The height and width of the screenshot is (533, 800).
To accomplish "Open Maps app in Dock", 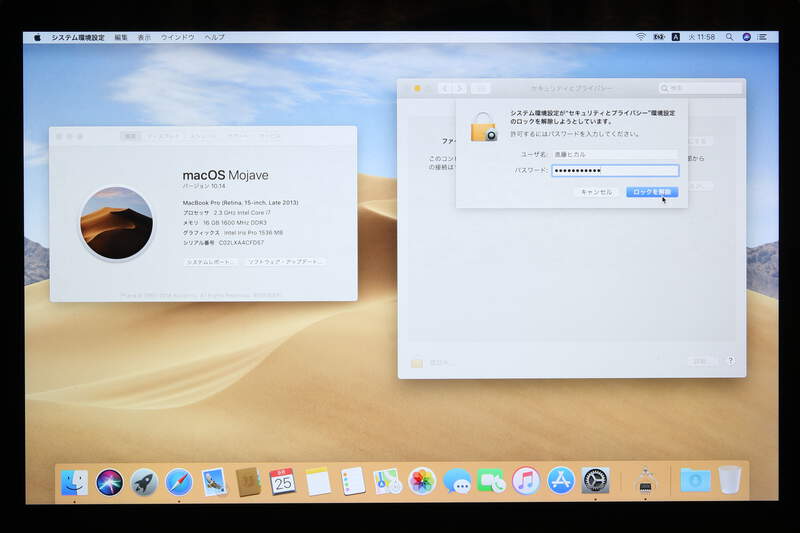I will point(387,481).
